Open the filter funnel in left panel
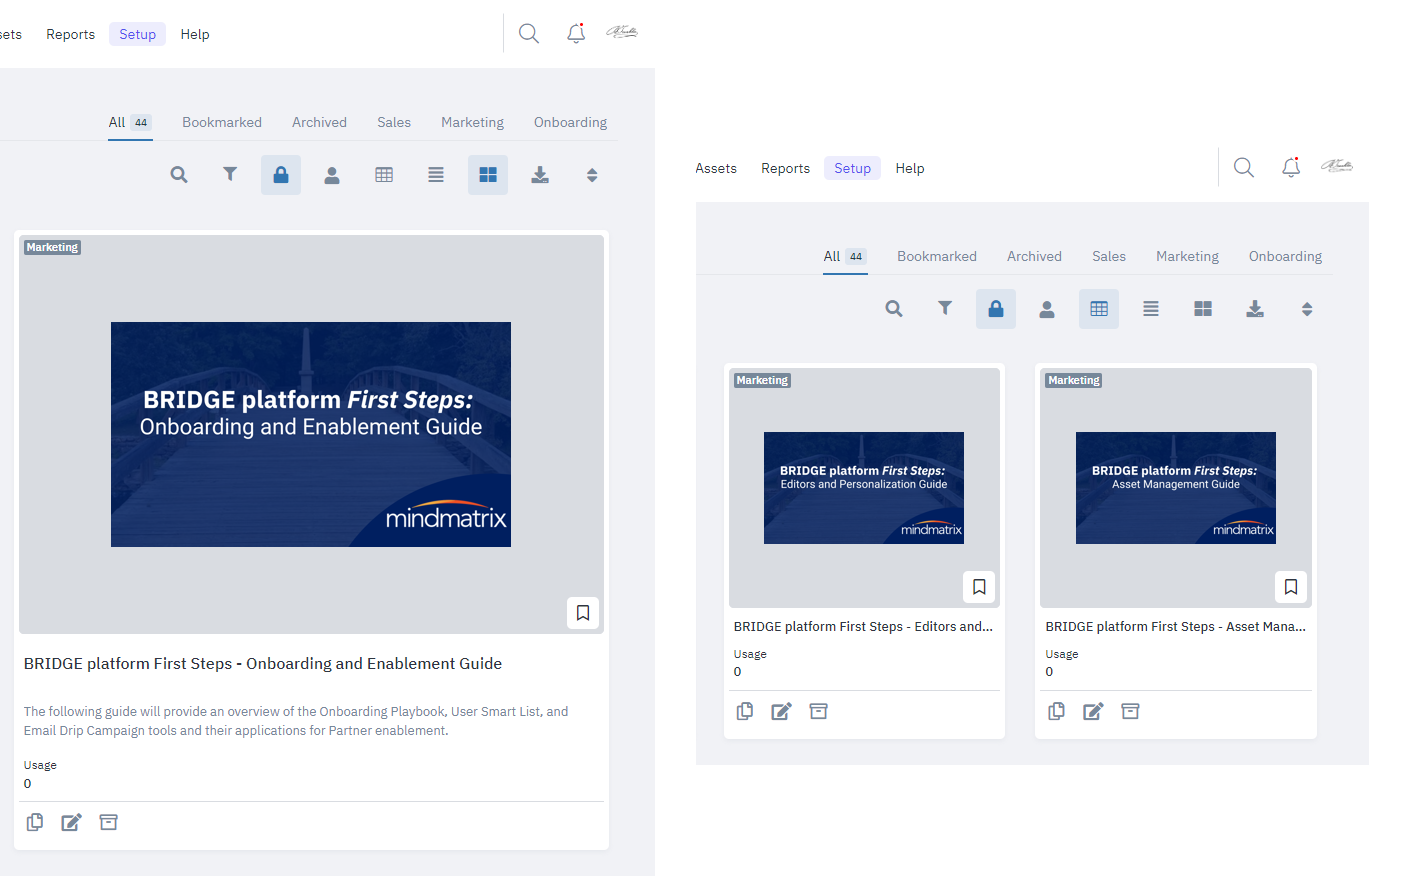 230,174
